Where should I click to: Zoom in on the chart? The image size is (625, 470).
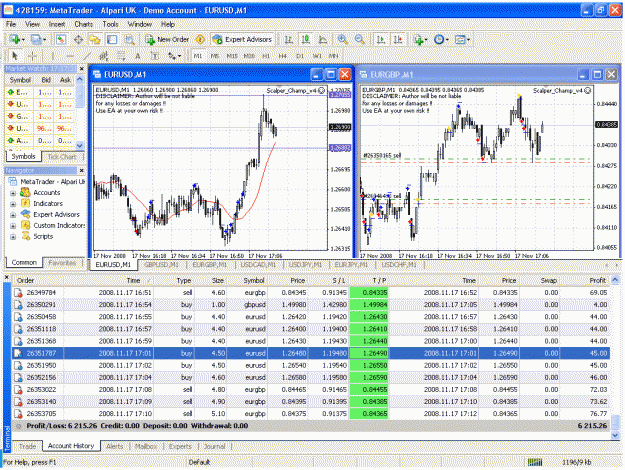click(x=342, y=39)
